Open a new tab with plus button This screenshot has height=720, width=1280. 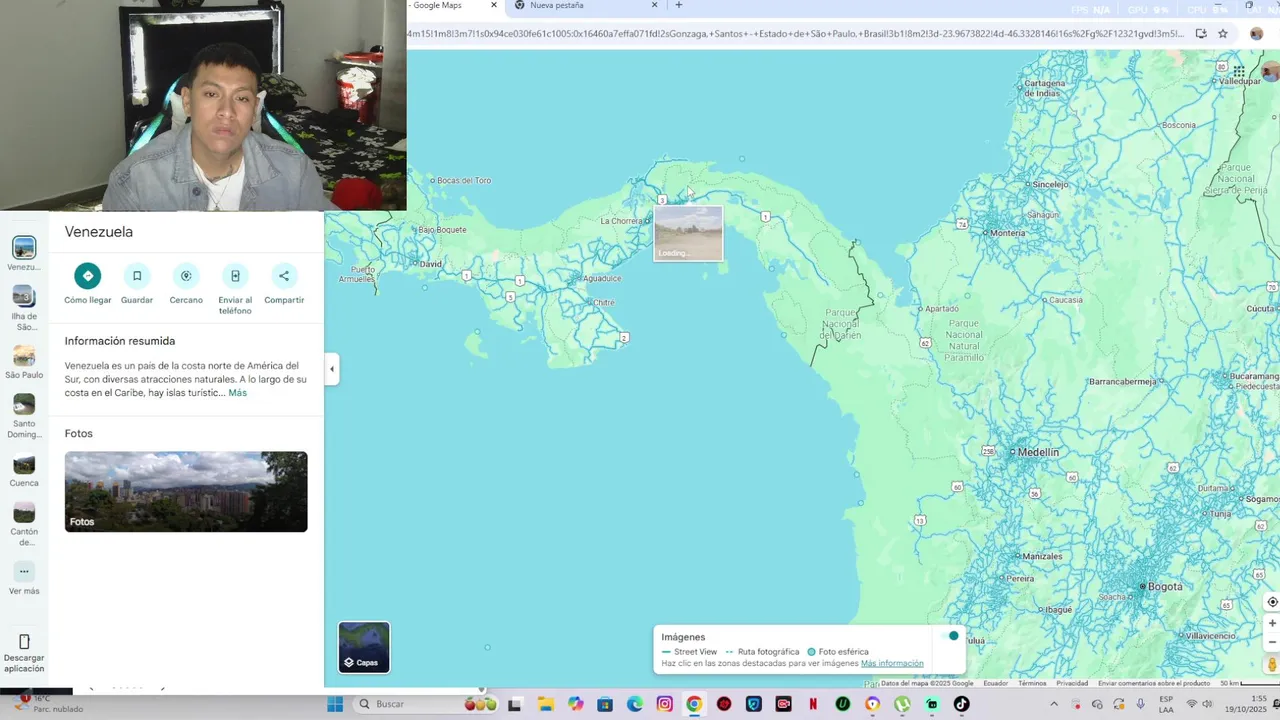click(x=679, y=5)
